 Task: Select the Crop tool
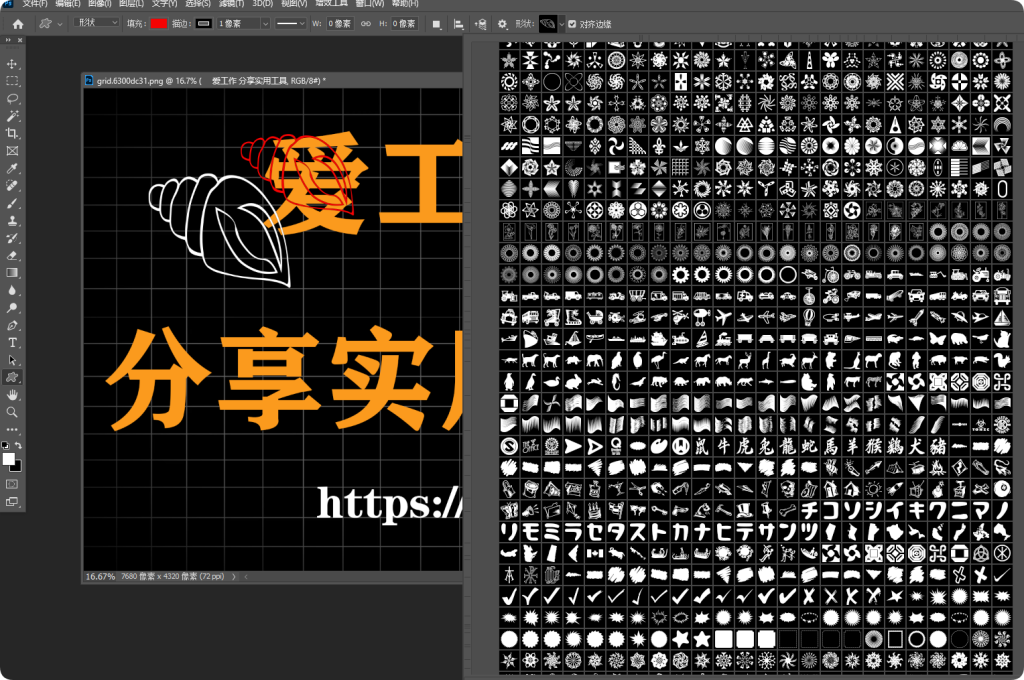(x=13, y=133)
